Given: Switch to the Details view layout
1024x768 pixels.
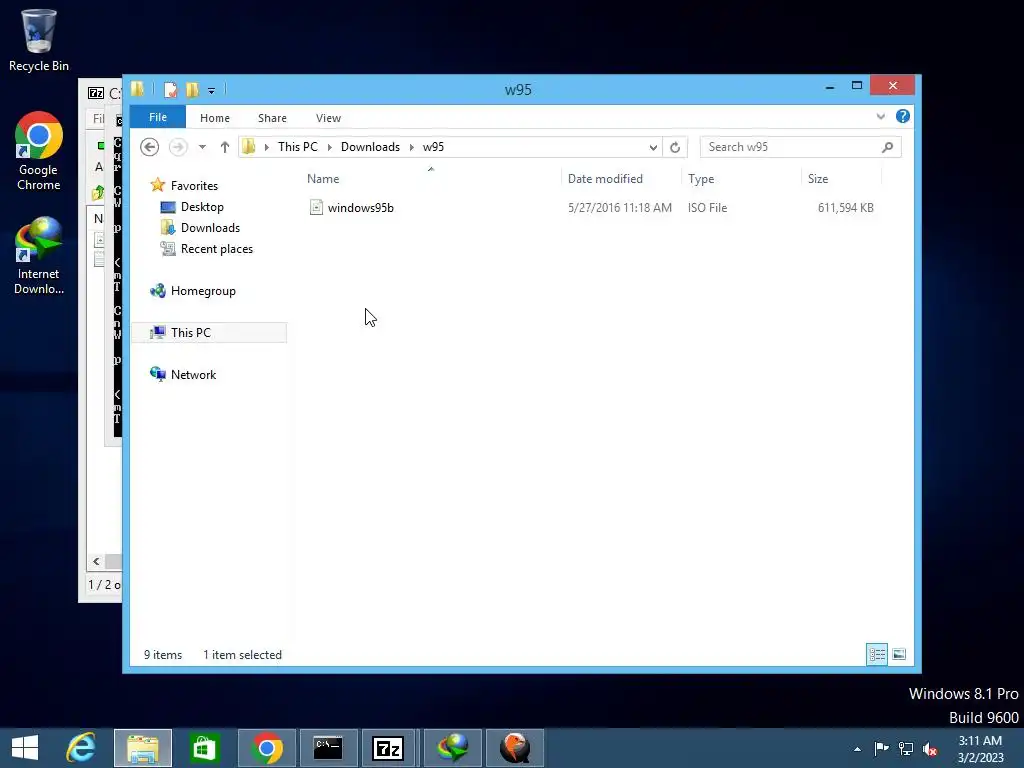Looking at the screenshot, I should tap(877, 654).
